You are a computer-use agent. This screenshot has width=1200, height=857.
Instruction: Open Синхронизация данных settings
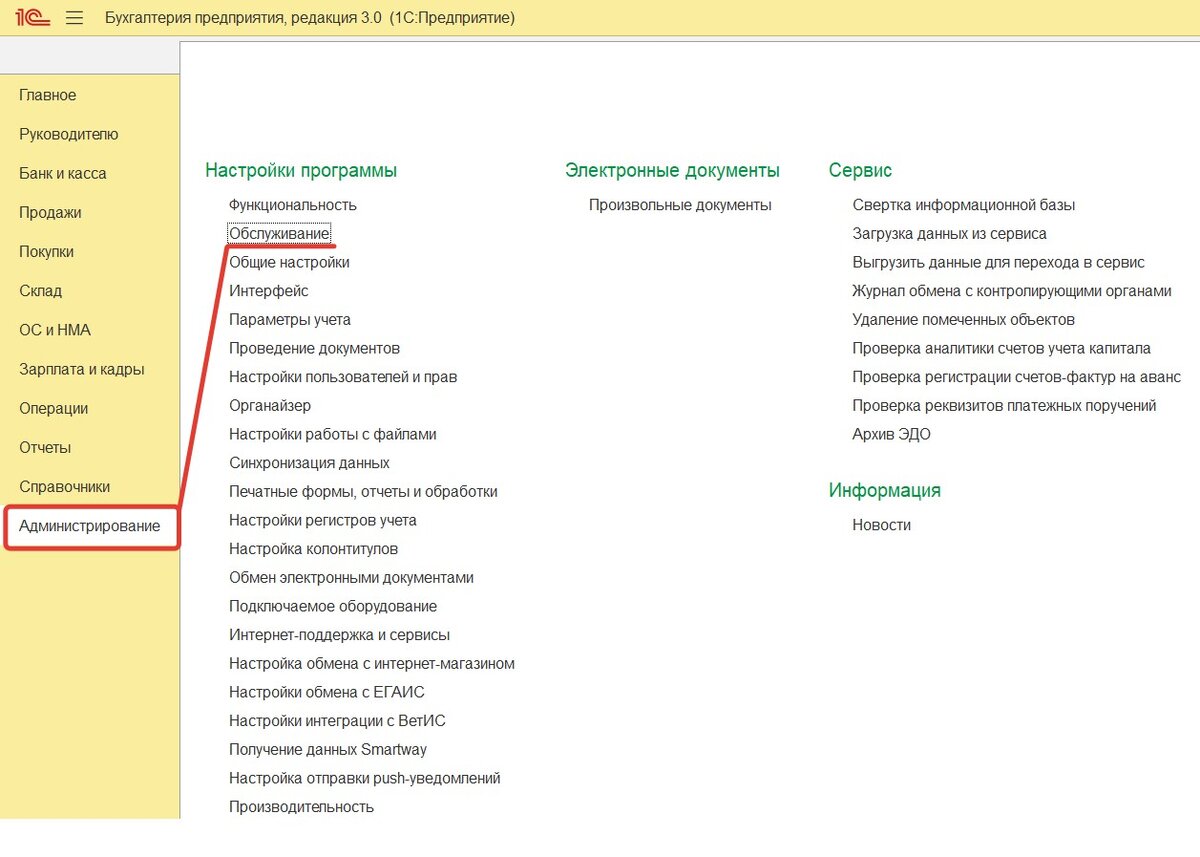coord(309,463)
